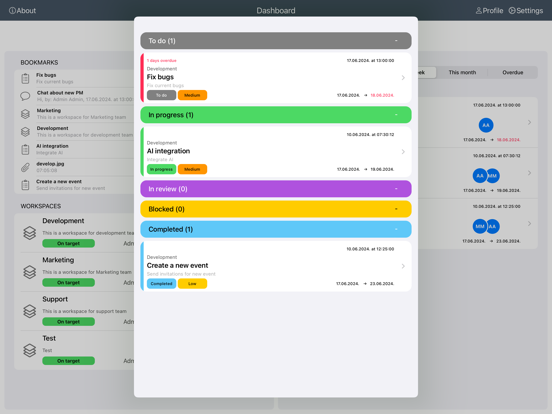Click On target badge under Test workspace

(x=68, y=361)
